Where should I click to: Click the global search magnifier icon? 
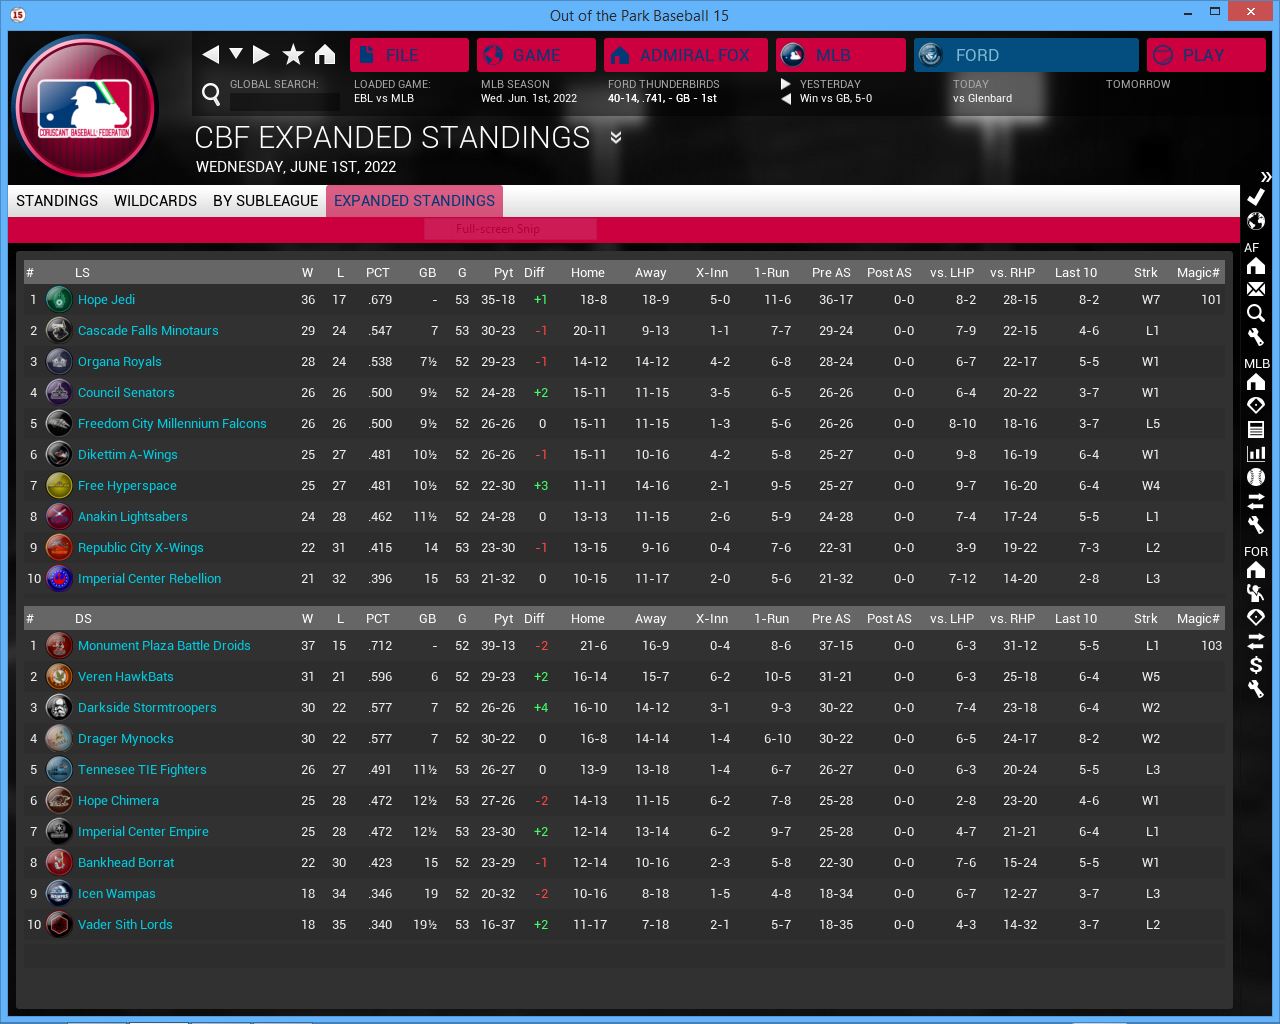211,94
